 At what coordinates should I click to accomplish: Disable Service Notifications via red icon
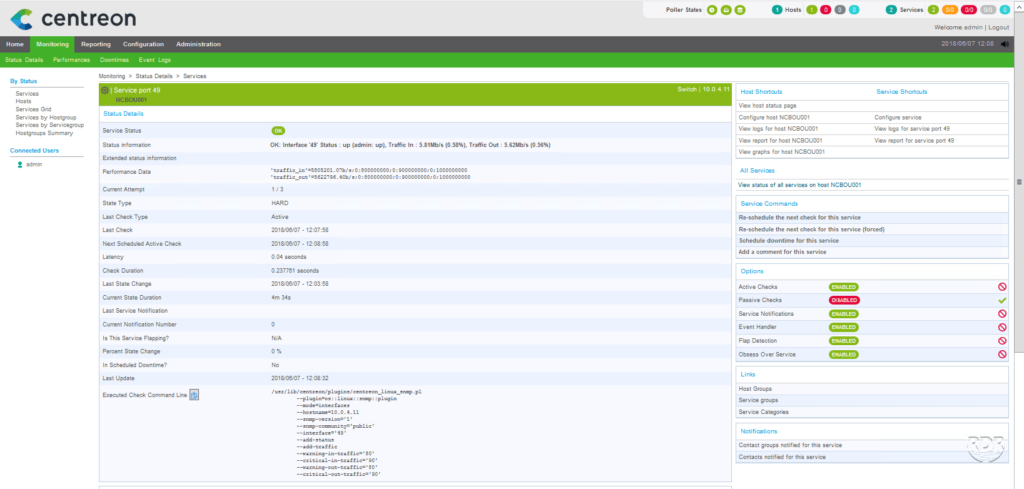coord(1002,314)
